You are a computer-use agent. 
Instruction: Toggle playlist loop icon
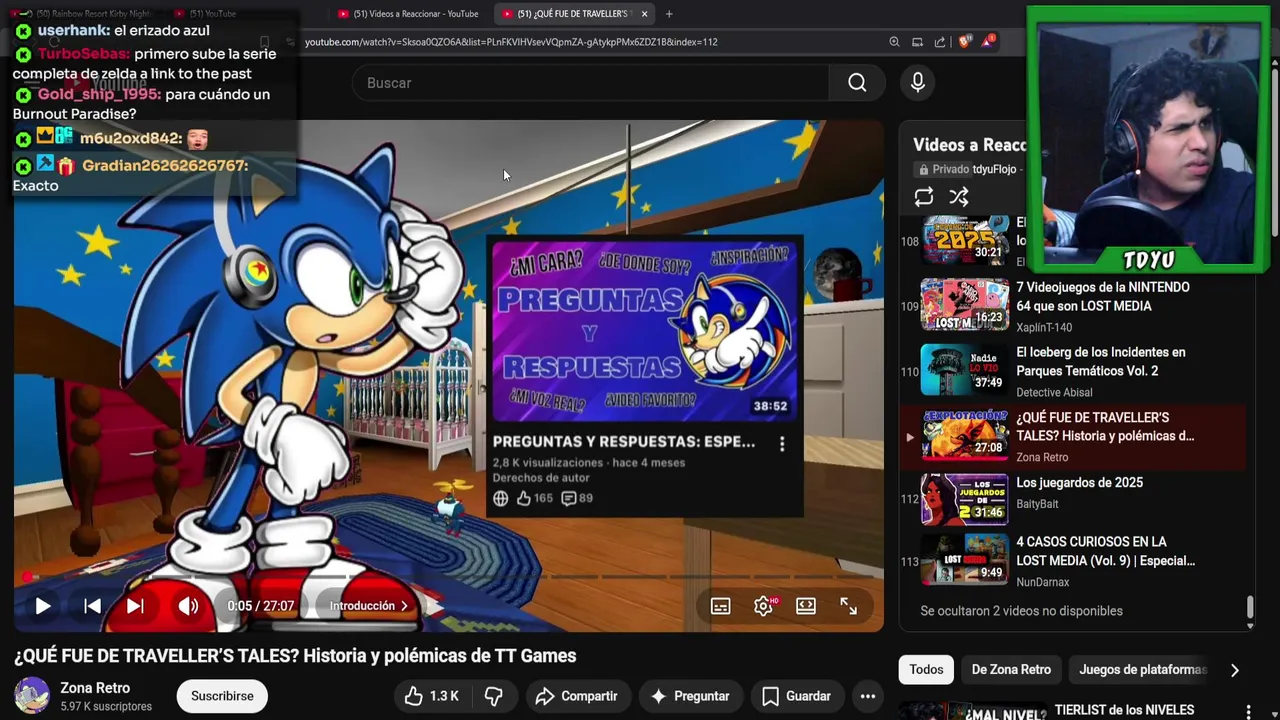tap(924, 197)
